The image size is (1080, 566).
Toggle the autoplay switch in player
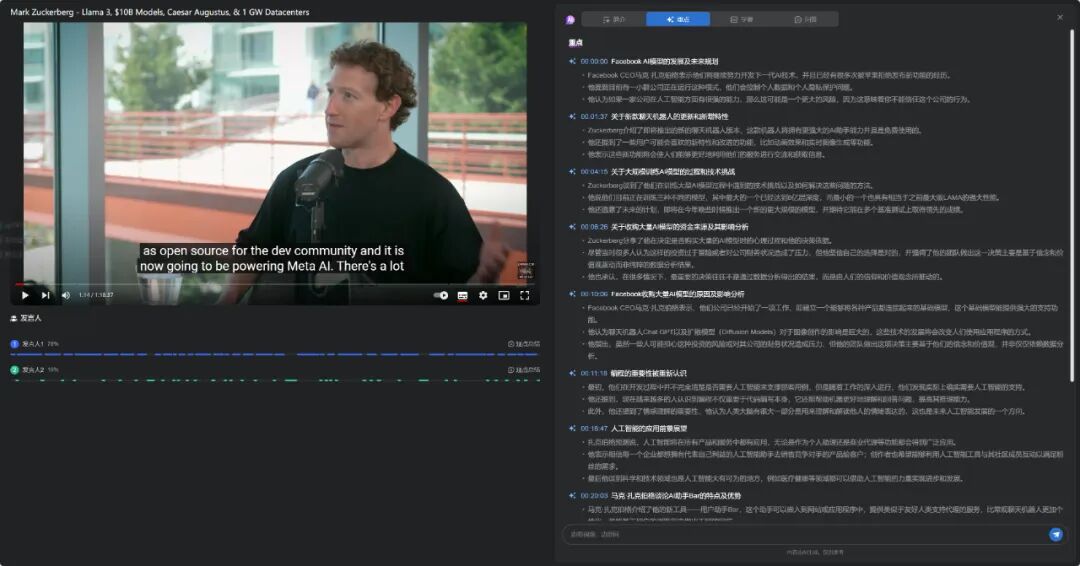click(x=441, y=295)
